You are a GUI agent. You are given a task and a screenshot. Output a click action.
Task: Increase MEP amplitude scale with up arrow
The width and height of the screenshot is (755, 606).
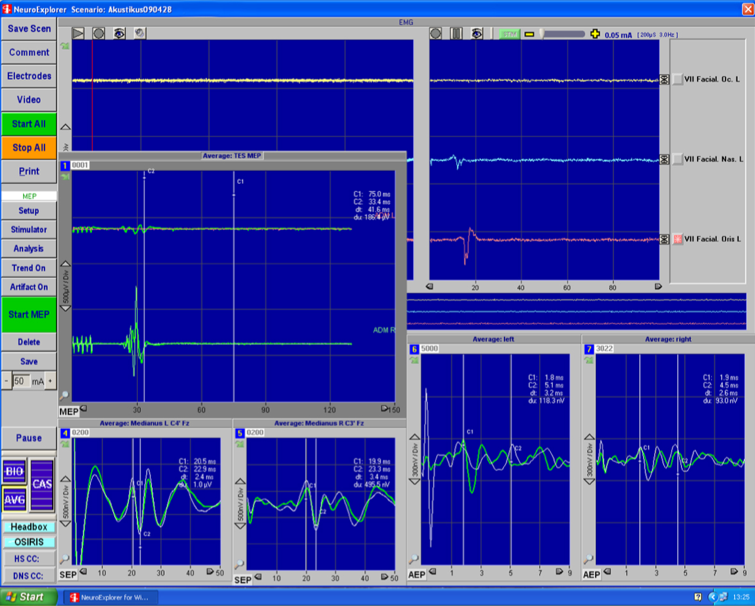click(65, 264)
